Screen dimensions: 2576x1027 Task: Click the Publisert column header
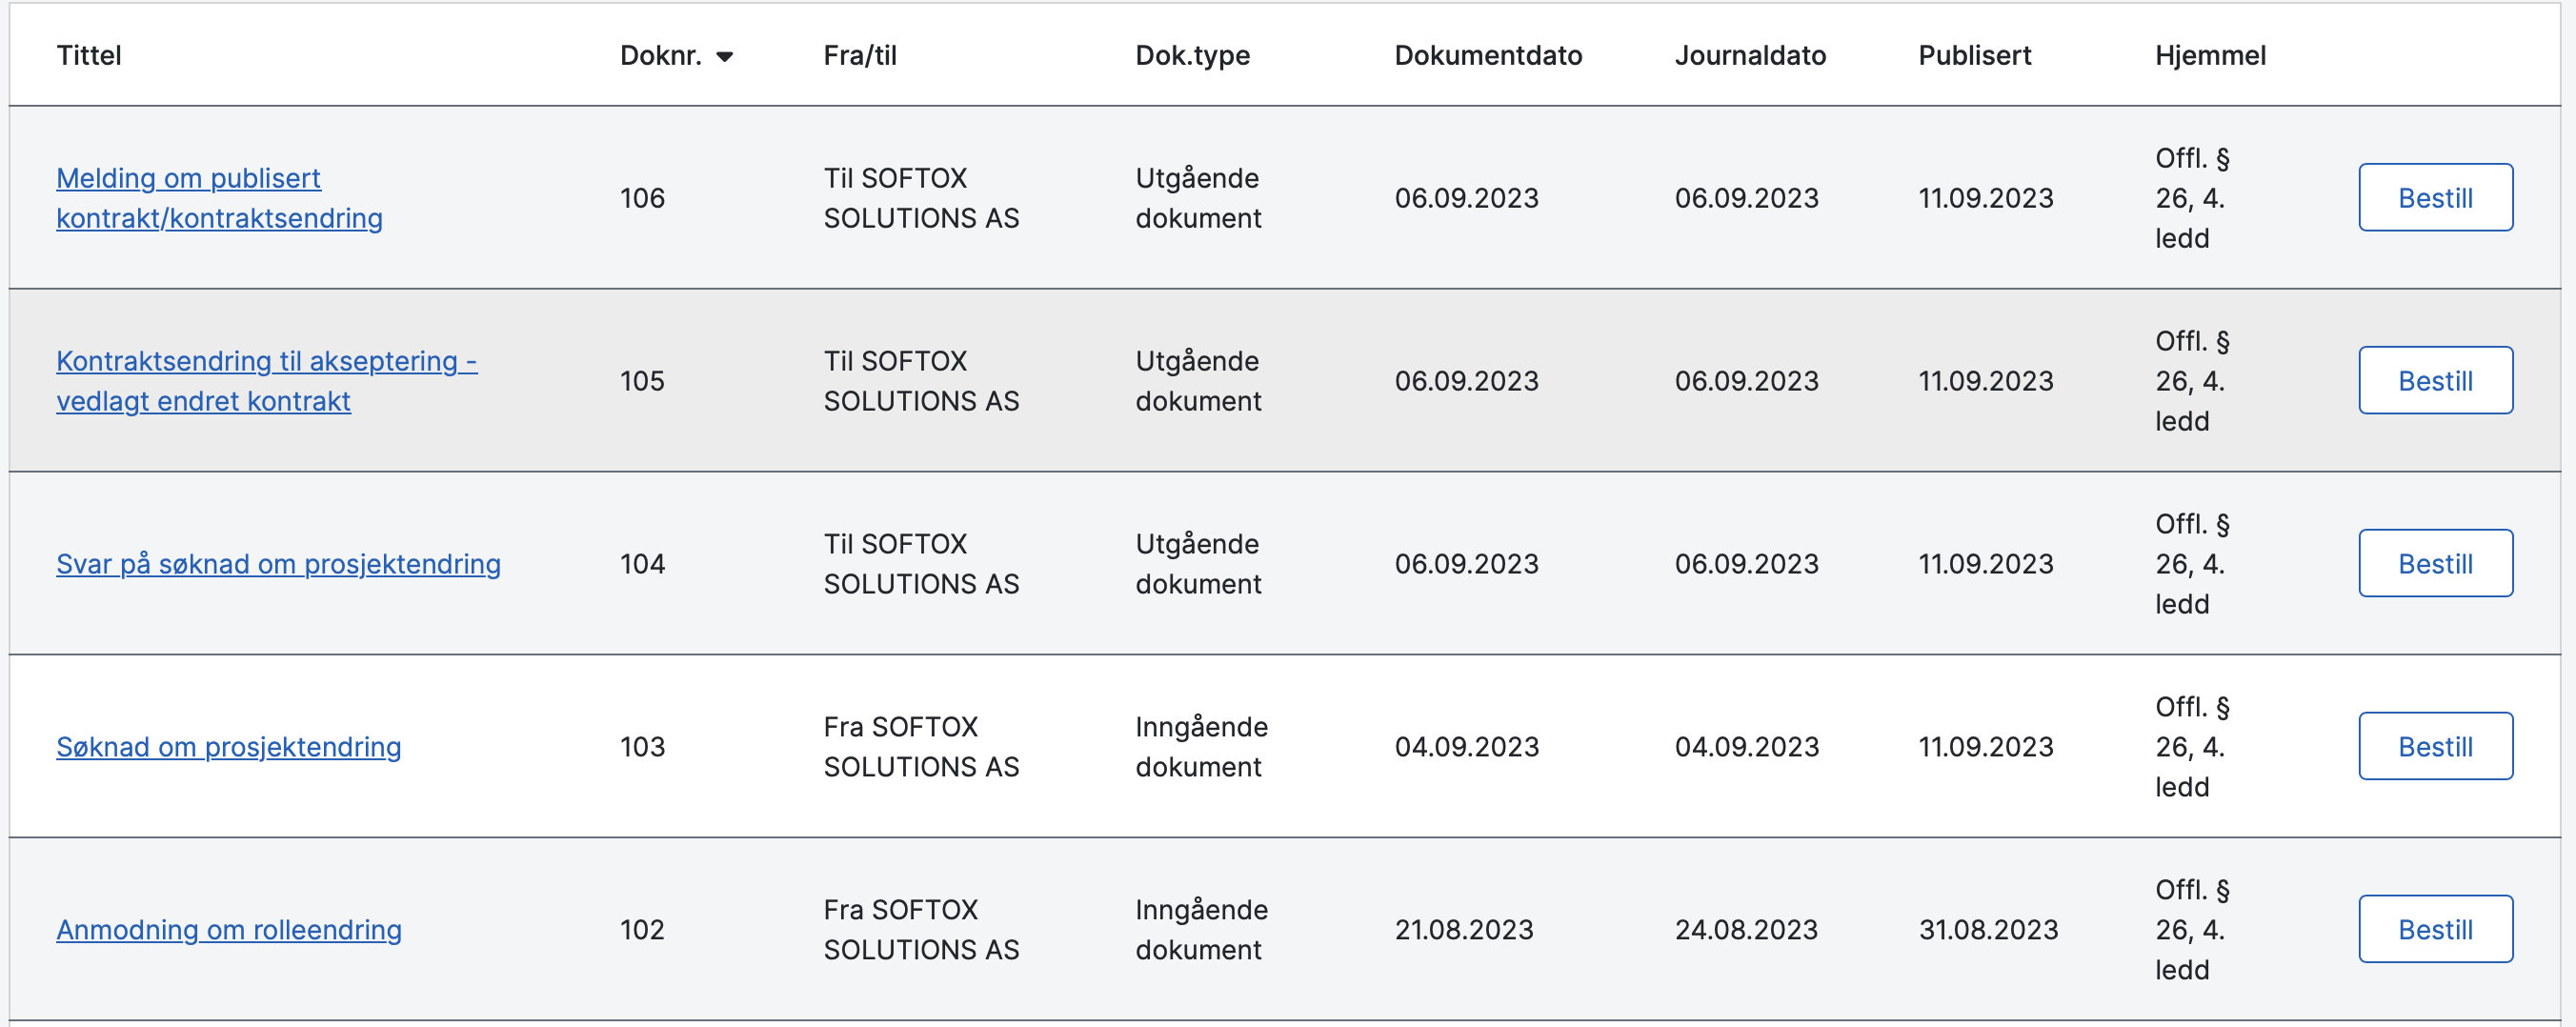[x=1974, y=56]
